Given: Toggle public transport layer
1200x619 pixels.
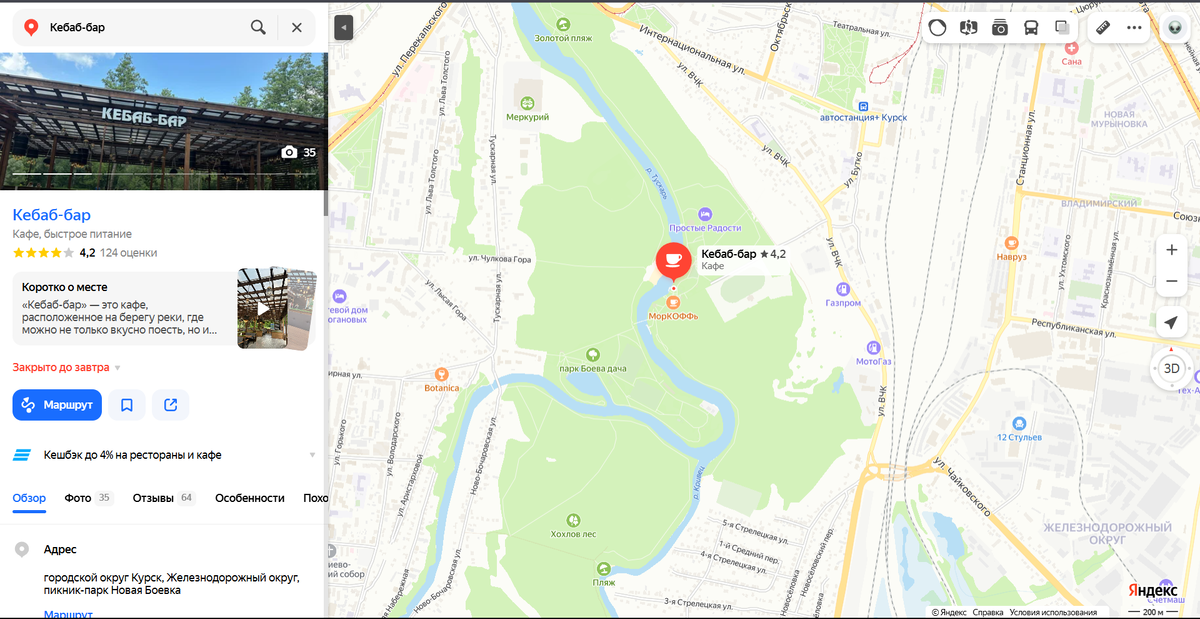Looking at the screenshot, I should click(1031, 28).
